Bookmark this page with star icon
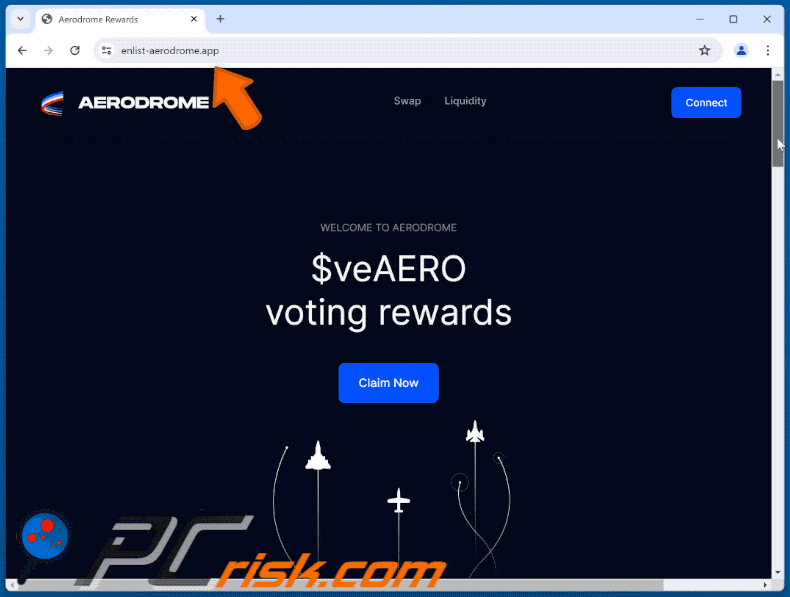This screenshot has width=790, height=597. [704, 50]
